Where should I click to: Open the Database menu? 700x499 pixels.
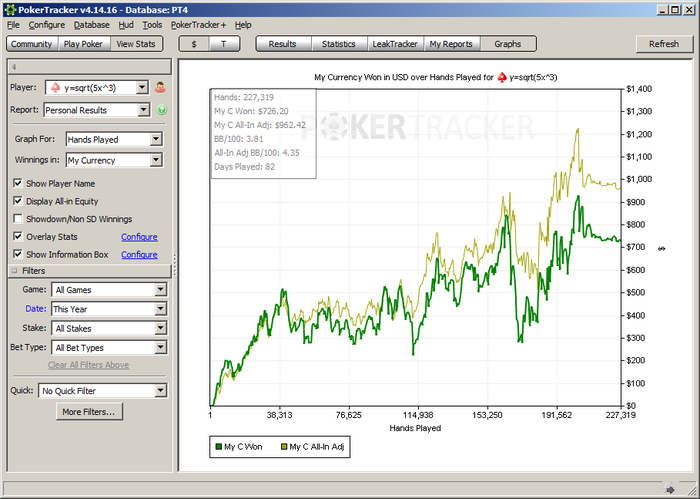pyautogui.click(x=92, y=25)
